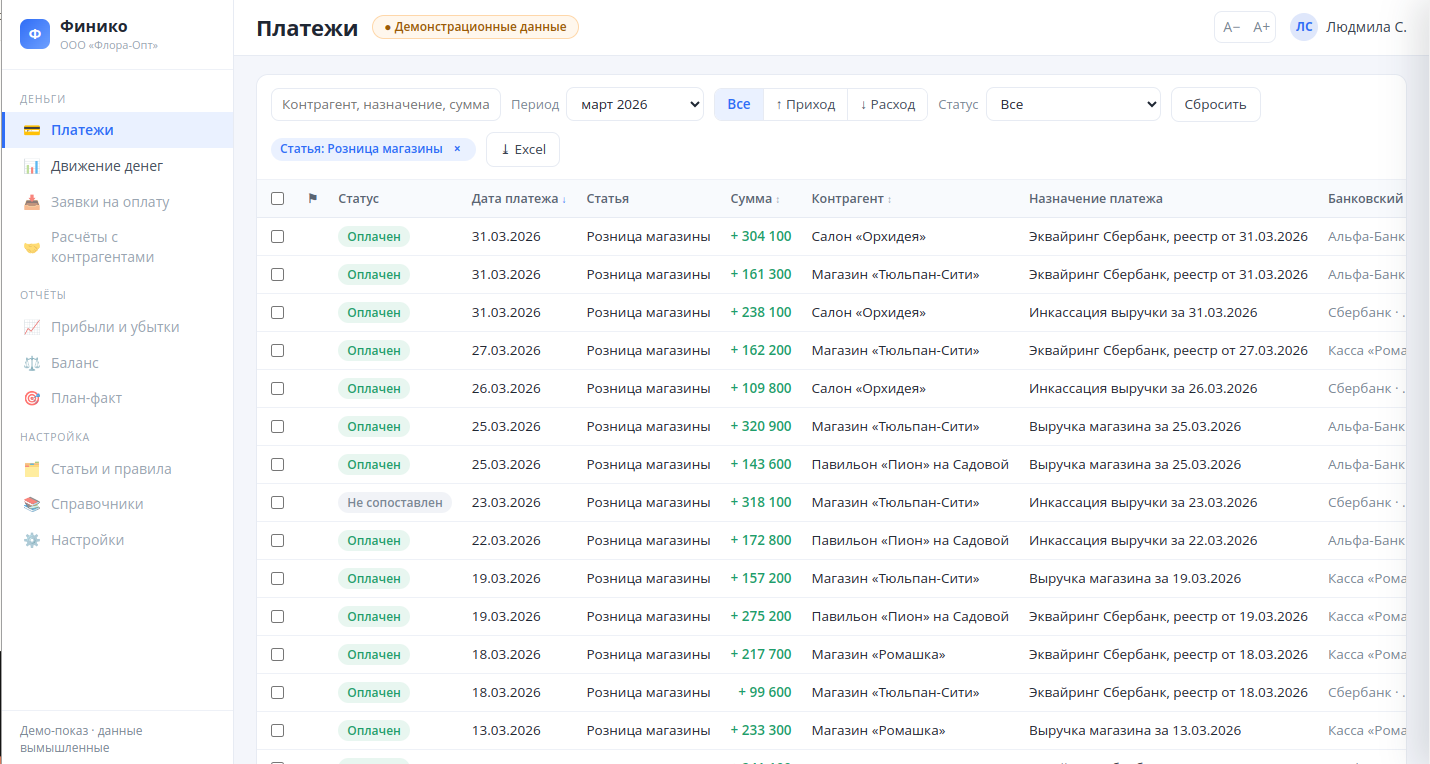
Task: Click Инкассация выручки за 22.03.2026
Action: tap(1143, 541)
